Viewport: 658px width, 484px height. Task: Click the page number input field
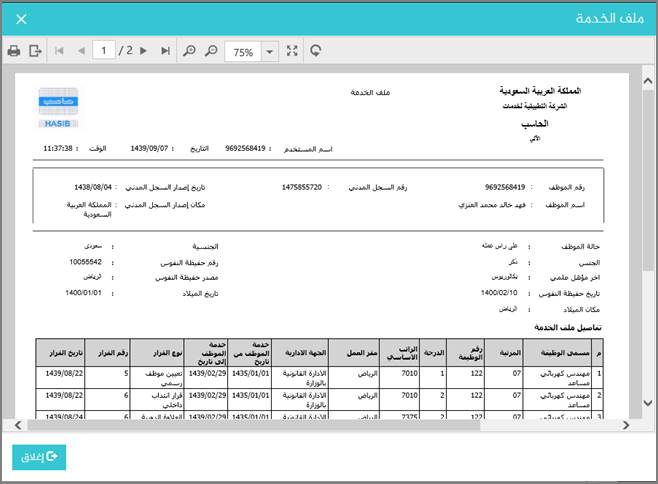click(x=104, y=51)
